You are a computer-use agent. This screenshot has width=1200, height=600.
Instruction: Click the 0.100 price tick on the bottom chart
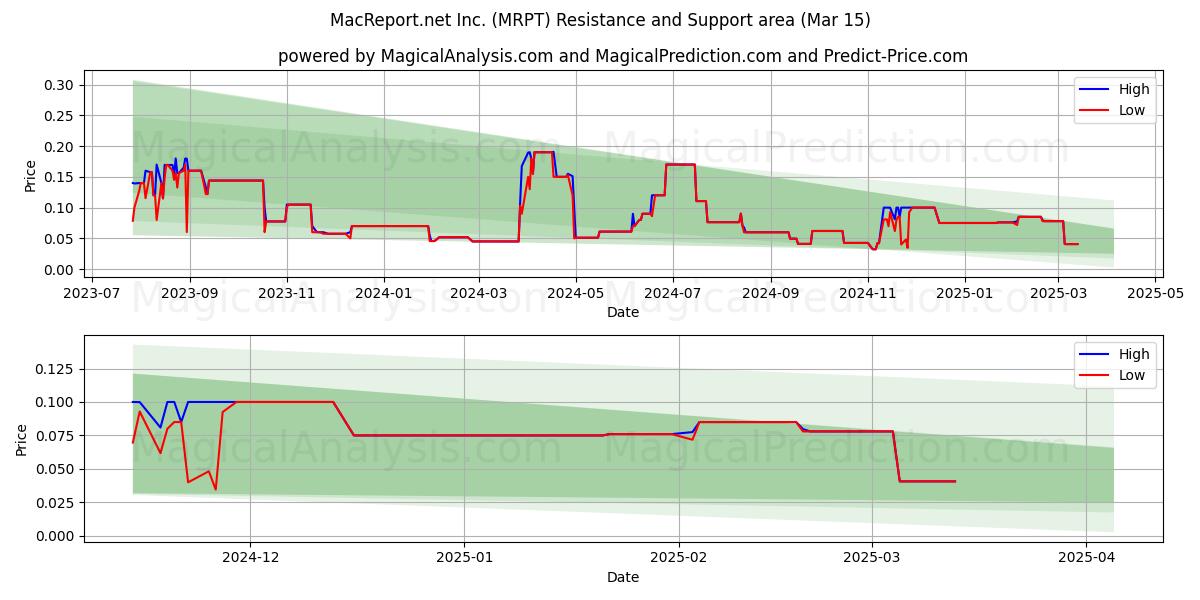tap(56, 402)
